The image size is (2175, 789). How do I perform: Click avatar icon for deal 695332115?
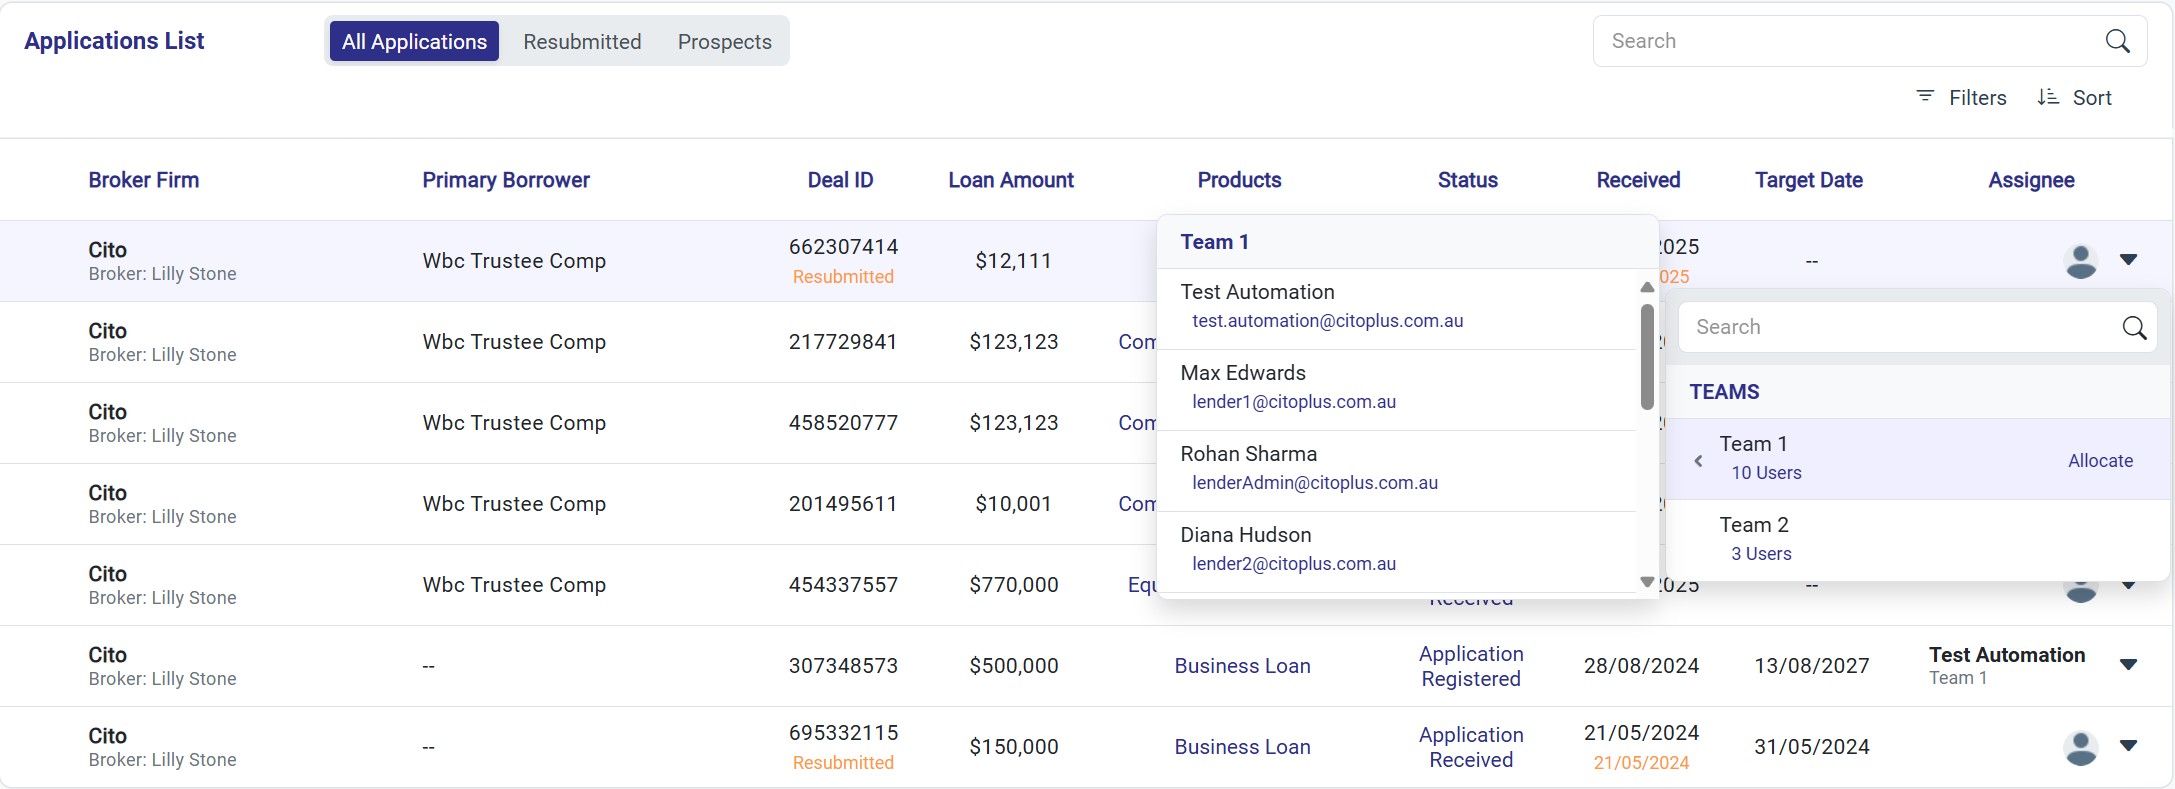pyautogui.click(x=2080, y=747)
